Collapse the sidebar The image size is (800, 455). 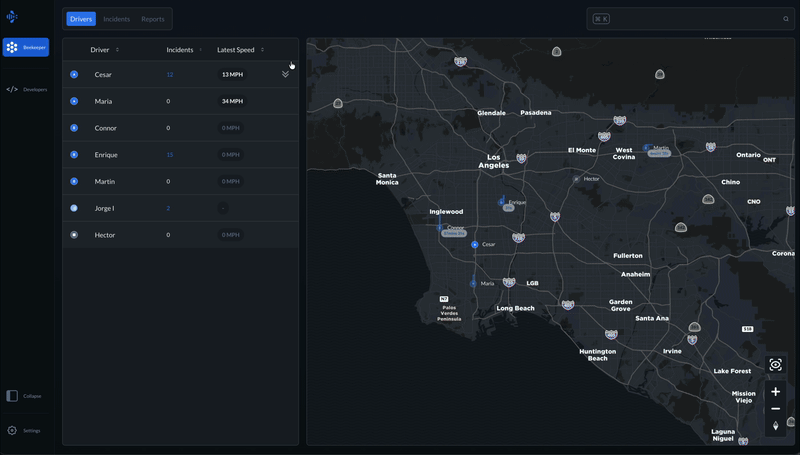click(24, 396)
